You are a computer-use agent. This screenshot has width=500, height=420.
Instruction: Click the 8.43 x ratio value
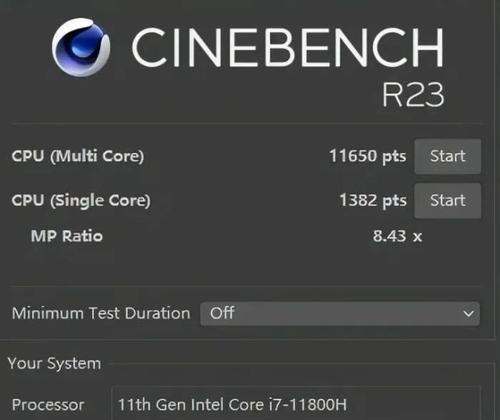pos(397,236)
